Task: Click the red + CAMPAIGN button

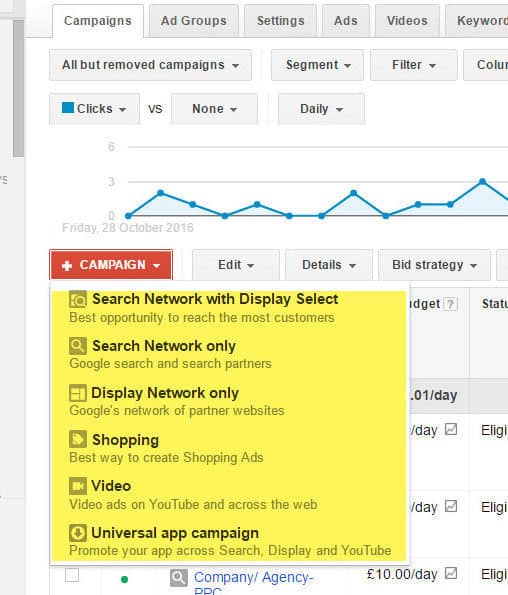Action: [111, 265]
